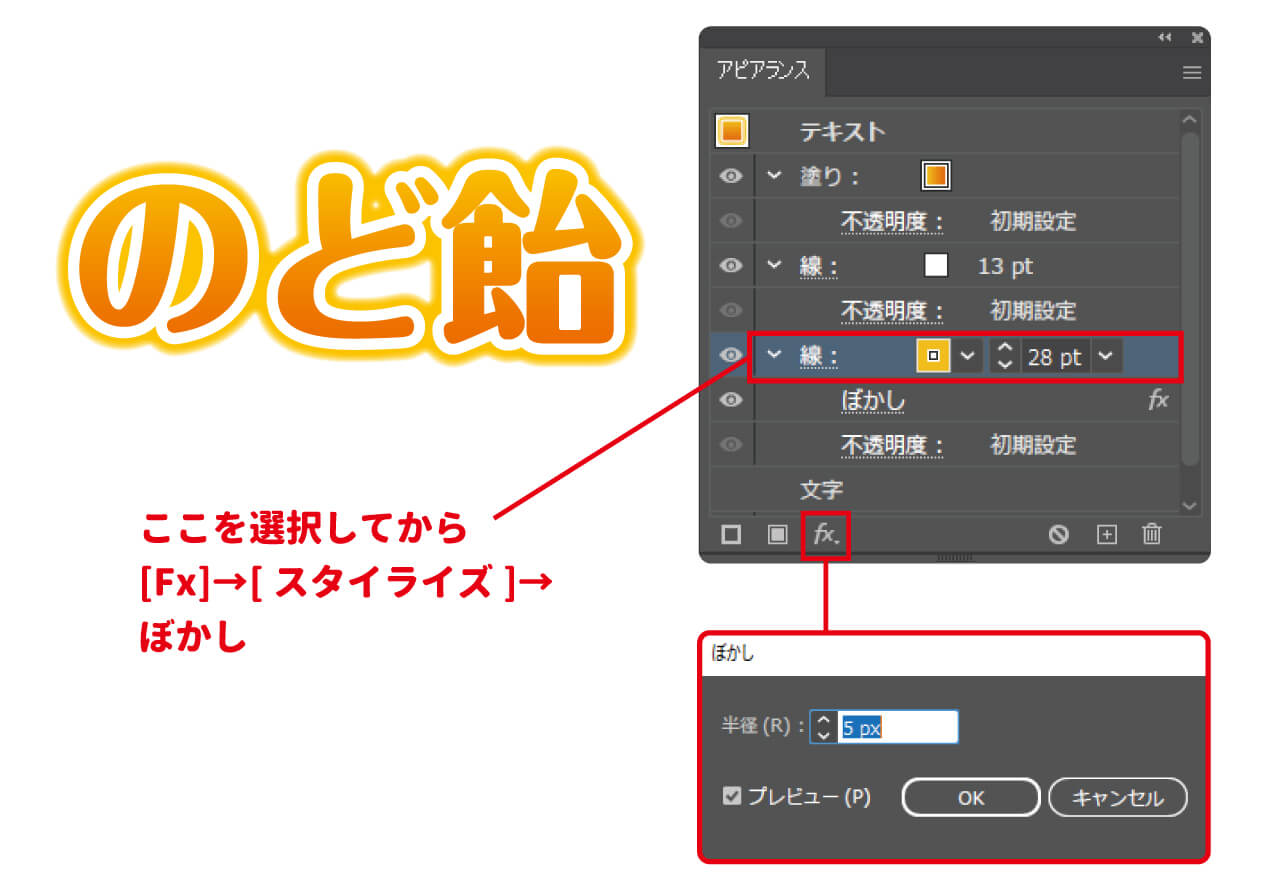Open 不透明度 link below ぼかし
This screenshot has width=1280, height=885.
[x=892, y=445]
